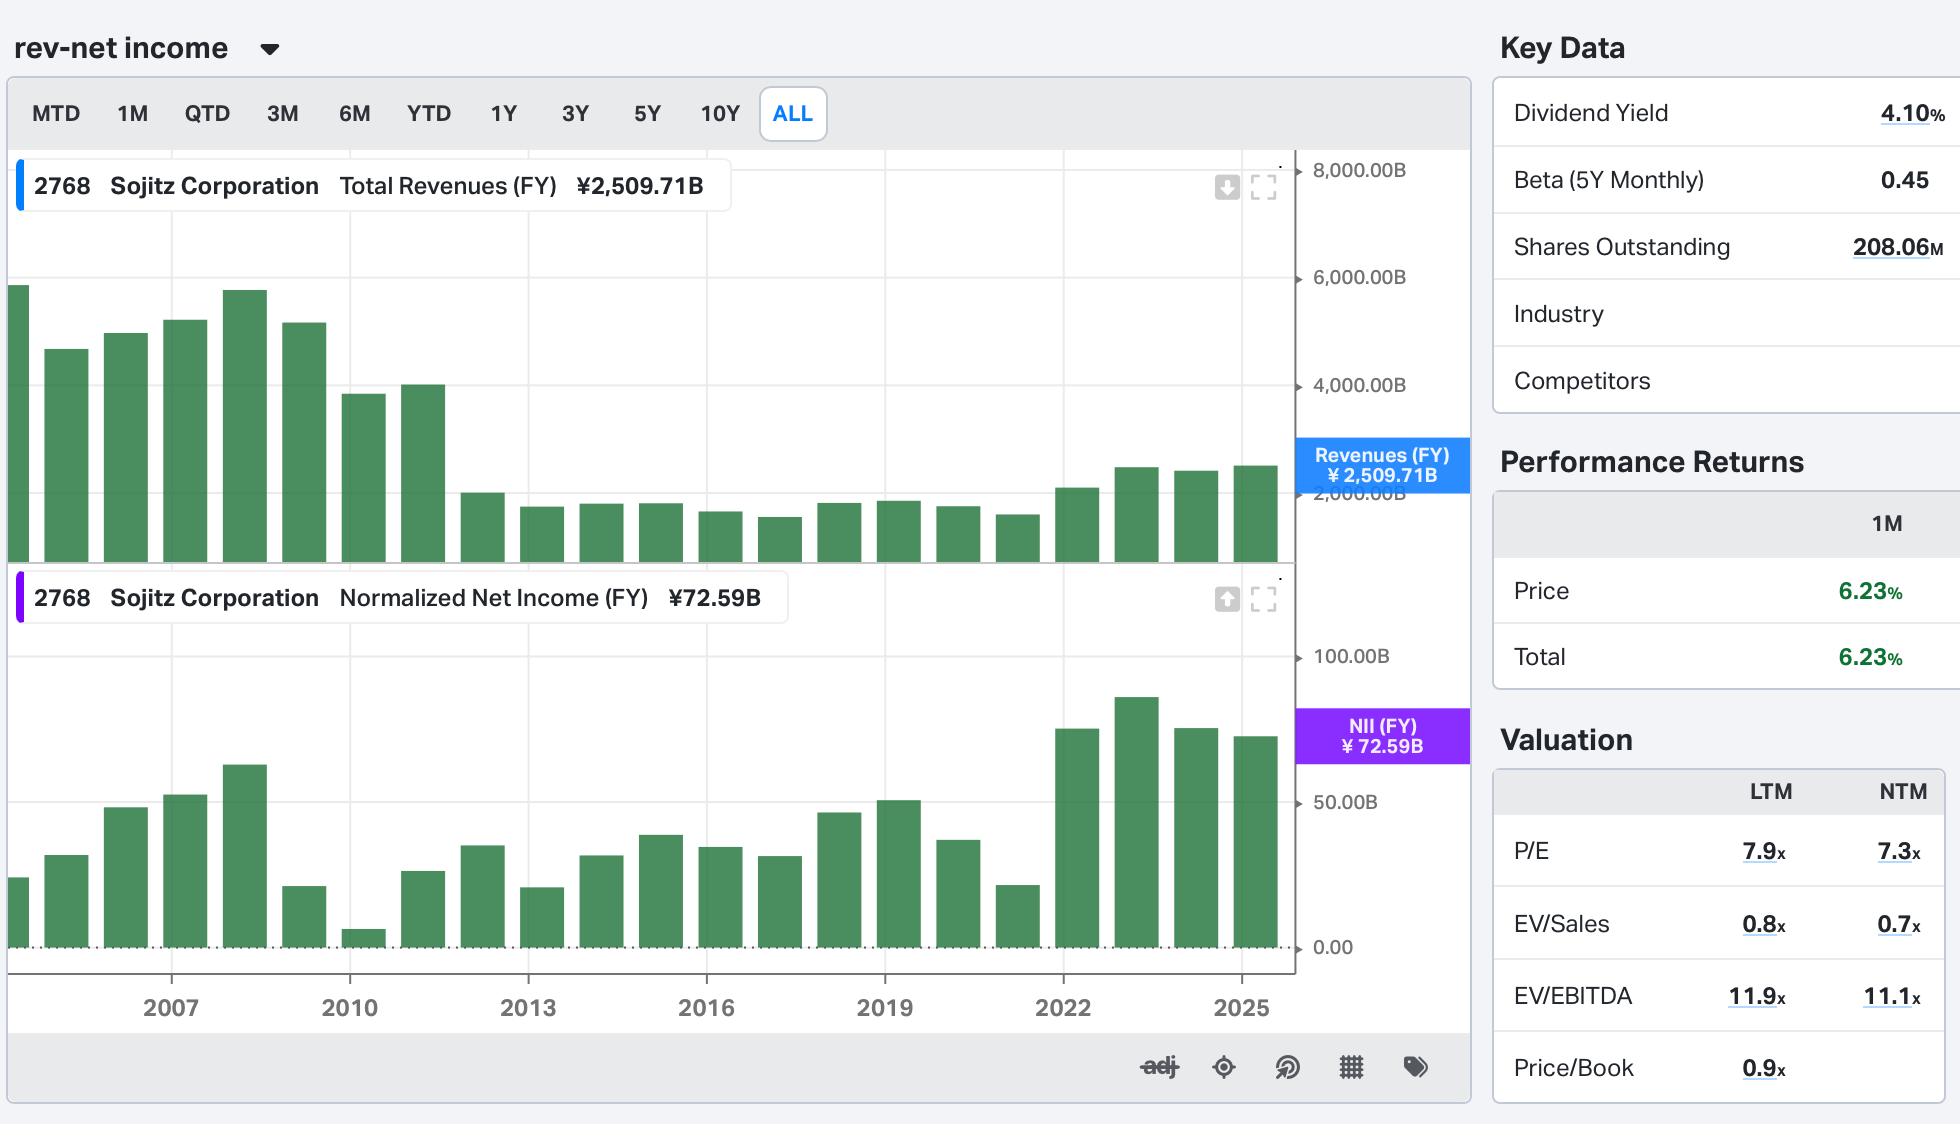Switch to the 10Y range

(719, 114)
